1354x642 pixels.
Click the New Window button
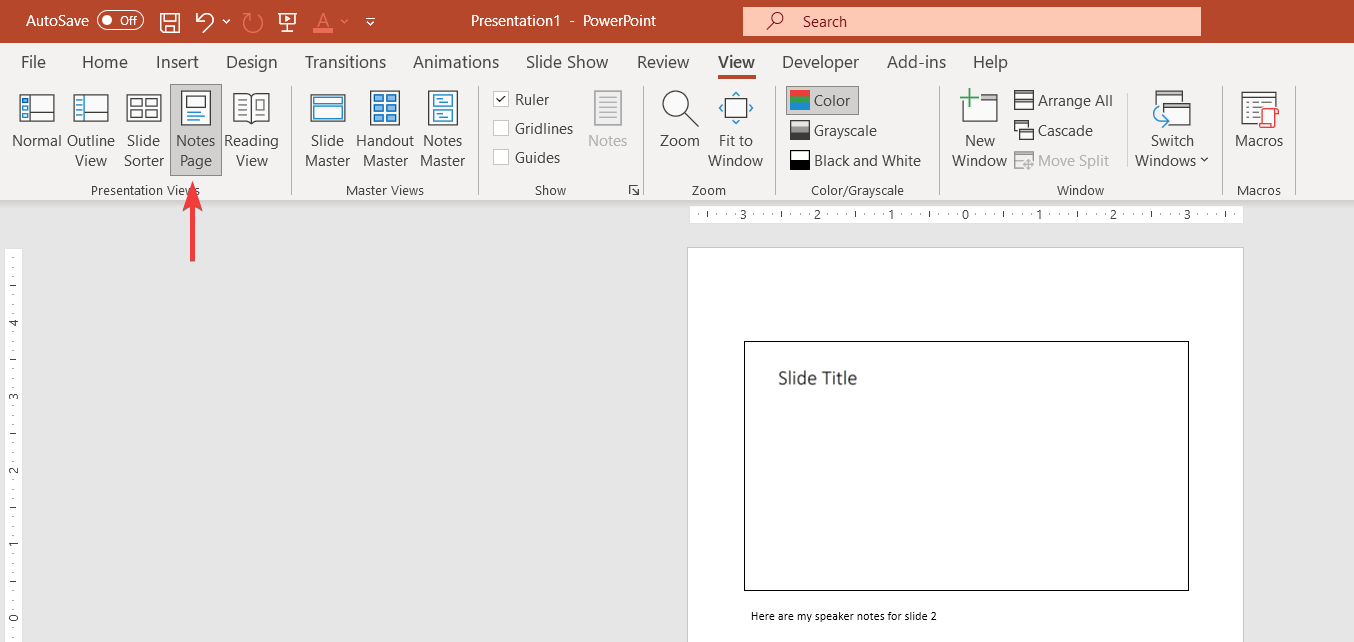click(978, 127)
